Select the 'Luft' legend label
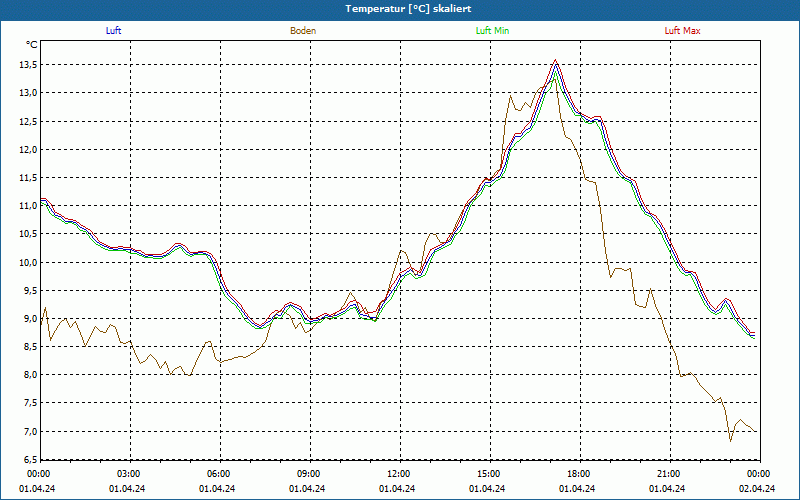Screen dimensions: 800x500 [113, 31]
